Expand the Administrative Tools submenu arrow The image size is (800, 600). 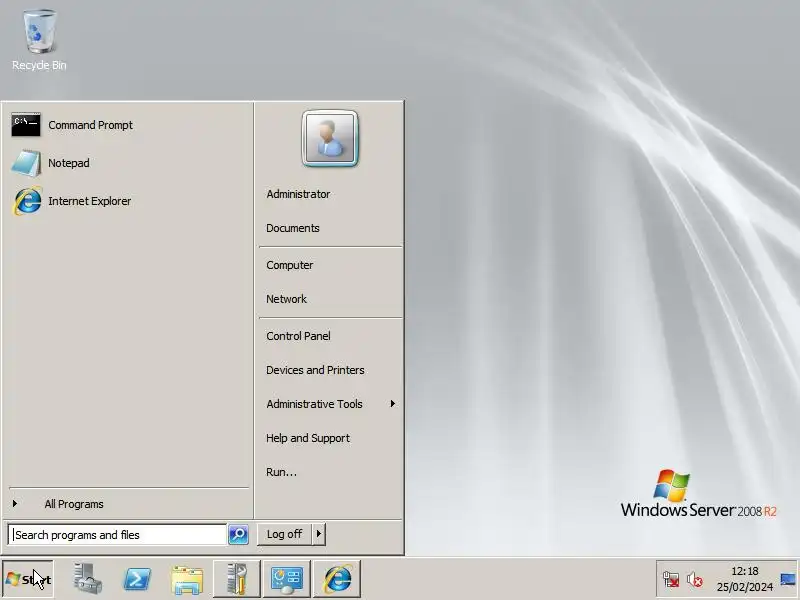point(392,404)
